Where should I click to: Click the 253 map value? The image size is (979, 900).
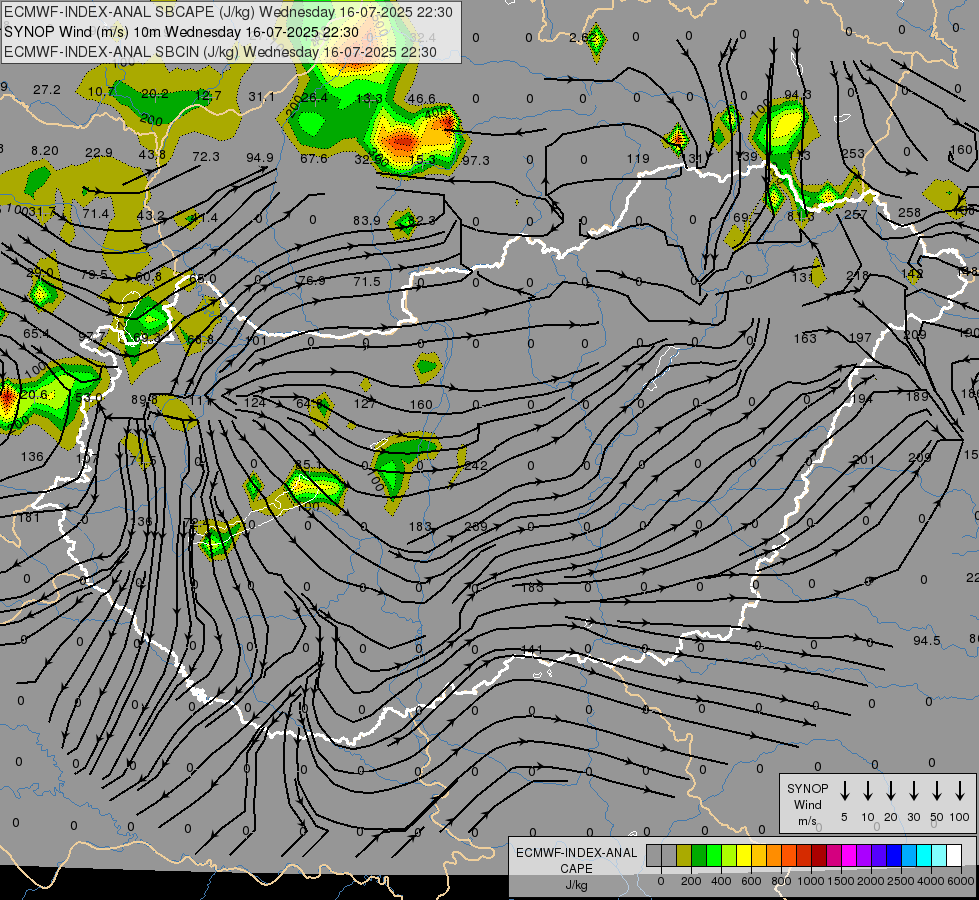coord(853,153)
